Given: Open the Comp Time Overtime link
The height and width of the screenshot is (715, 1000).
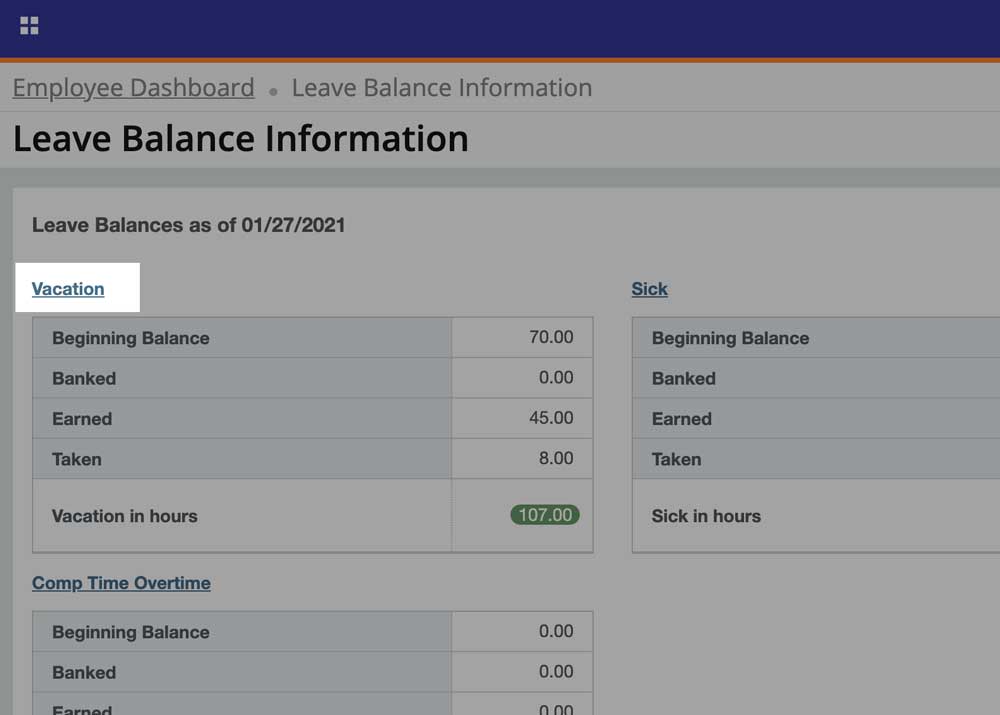Looking at the screenshot, I should (120, 582).
